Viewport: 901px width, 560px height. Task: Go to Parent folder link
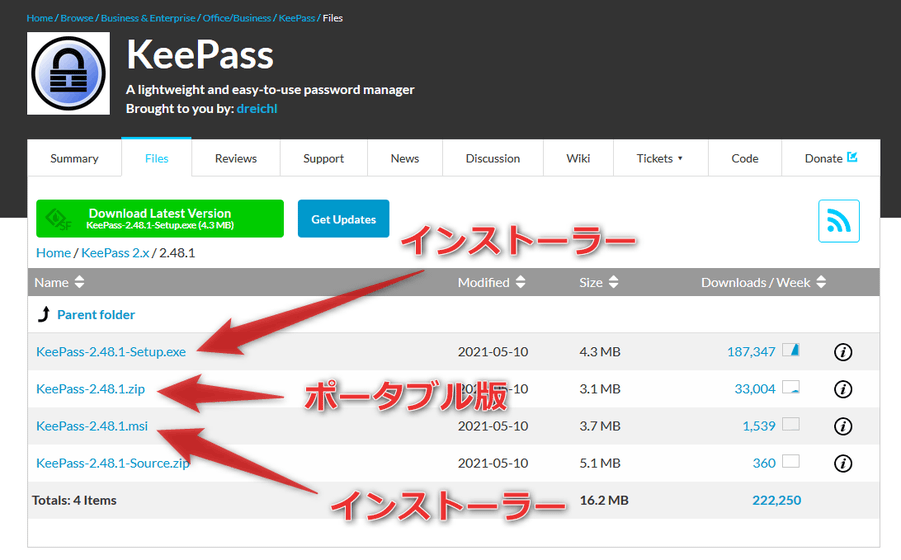tap(96, 315)
